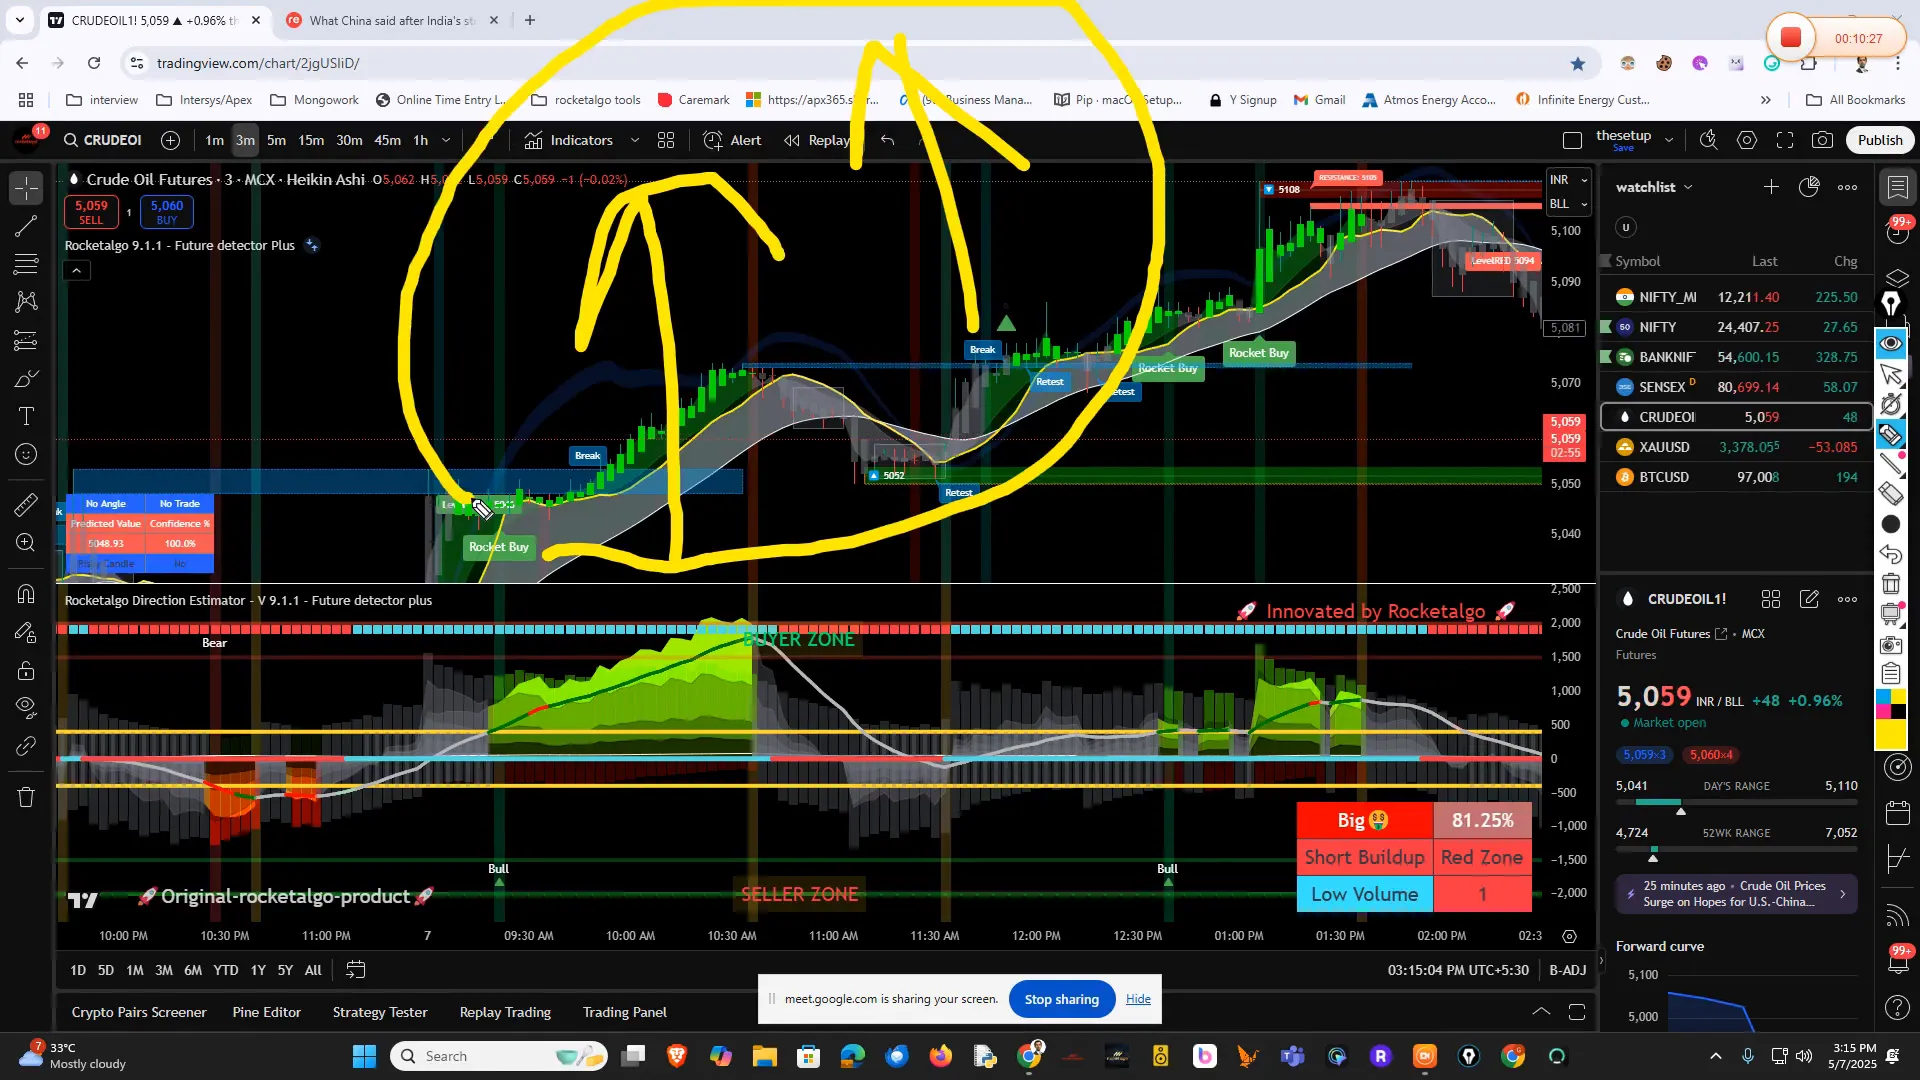Expand the timeframe interval dropdown
The width and height of the screenshot is (1920, 1080).
446,140
